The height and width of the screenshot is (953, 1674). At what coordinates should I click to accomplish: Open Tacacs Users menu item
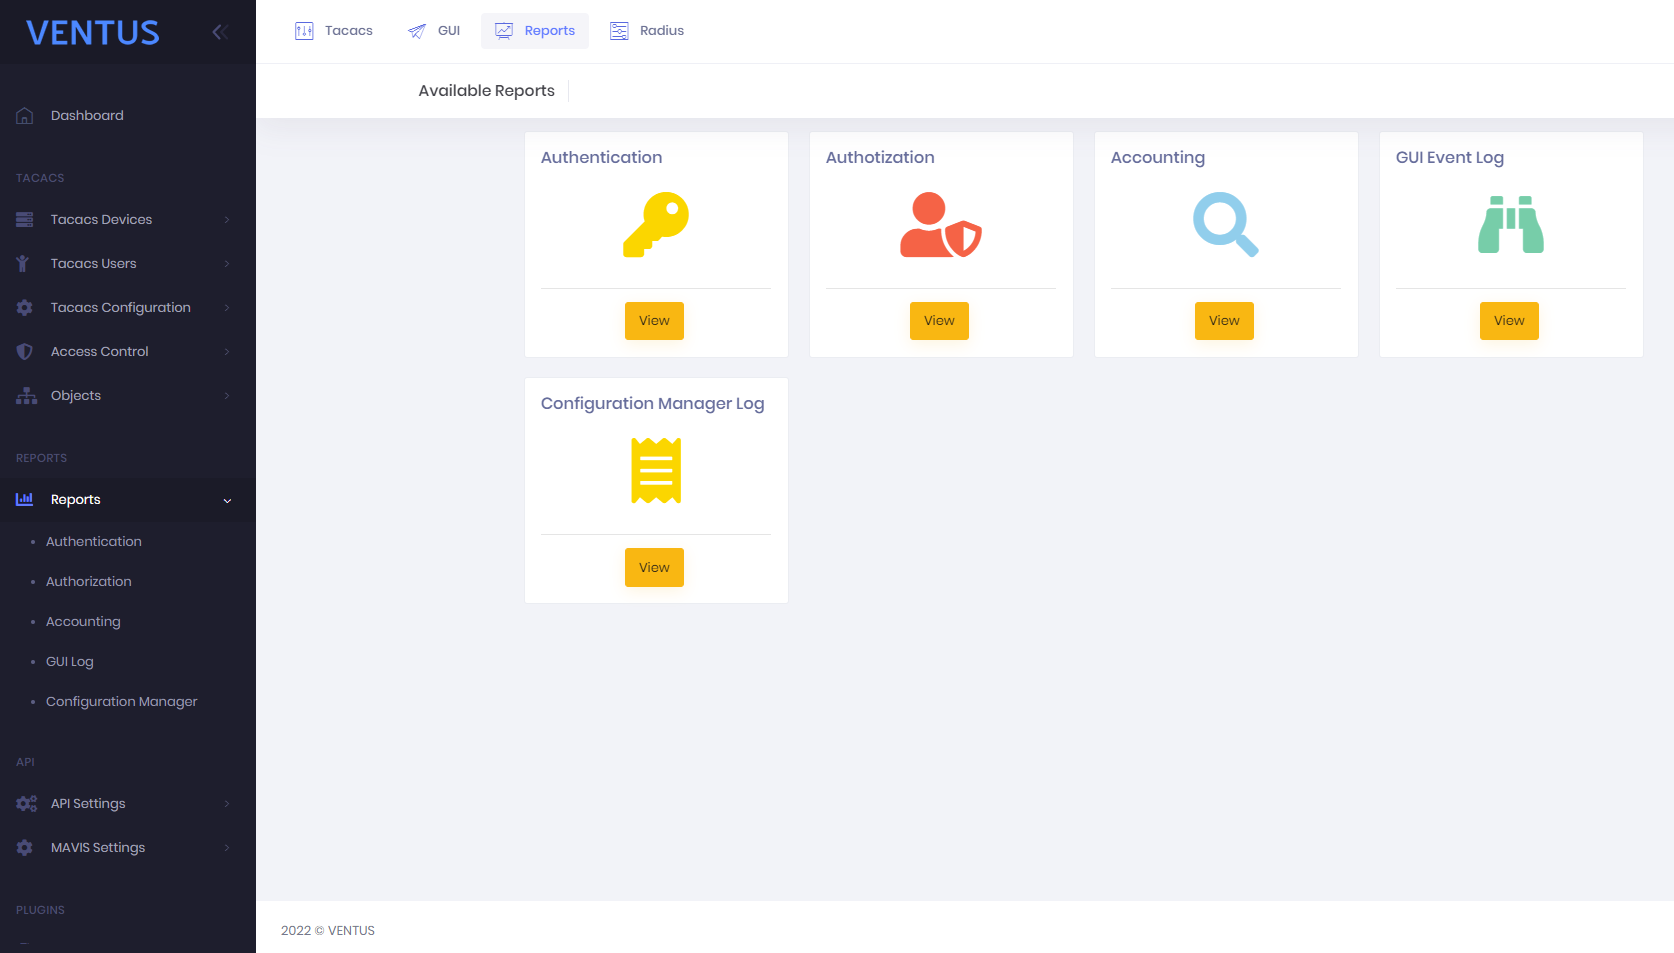coord(128,264)
